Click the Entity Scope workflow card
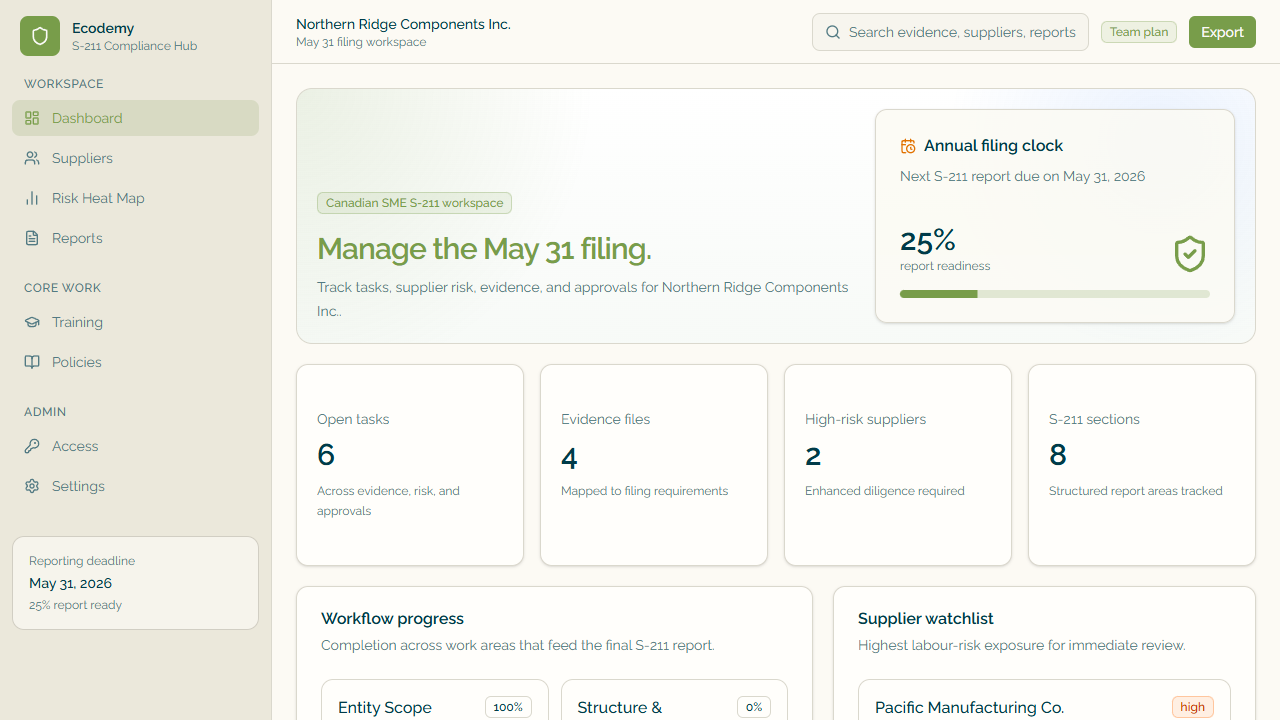 [435, 700]
